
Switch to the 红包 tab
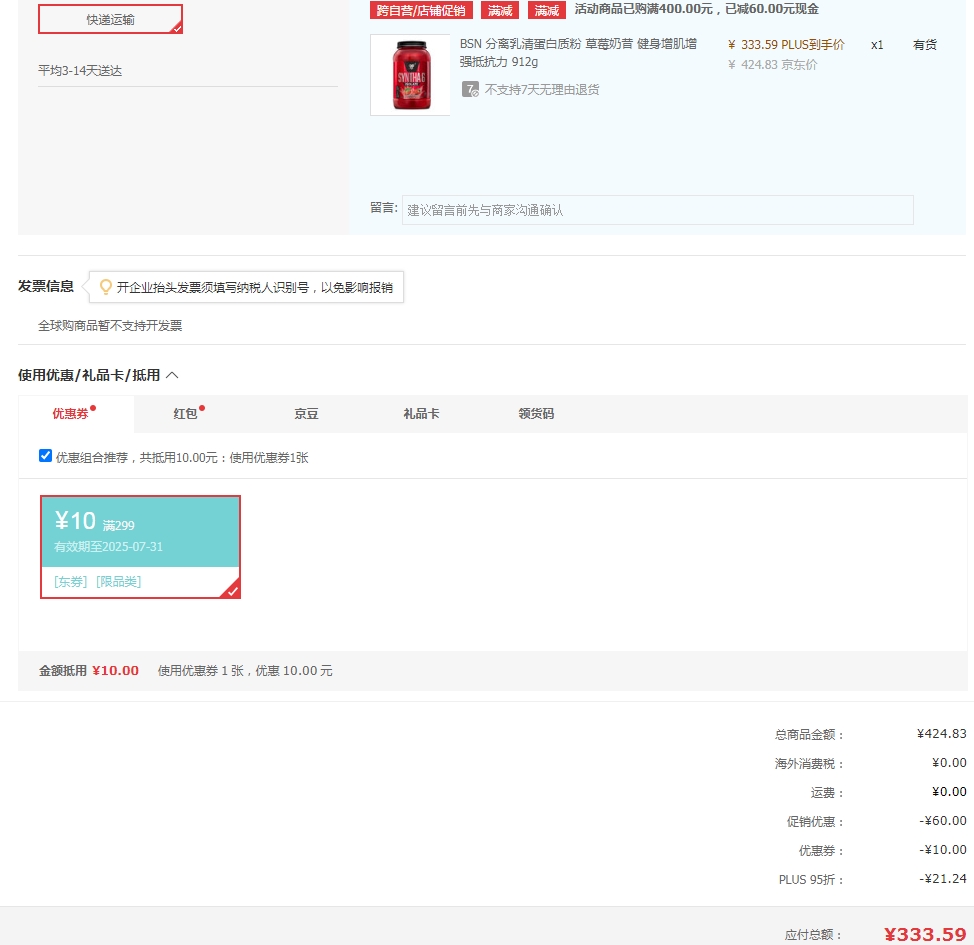click(185, 414)
